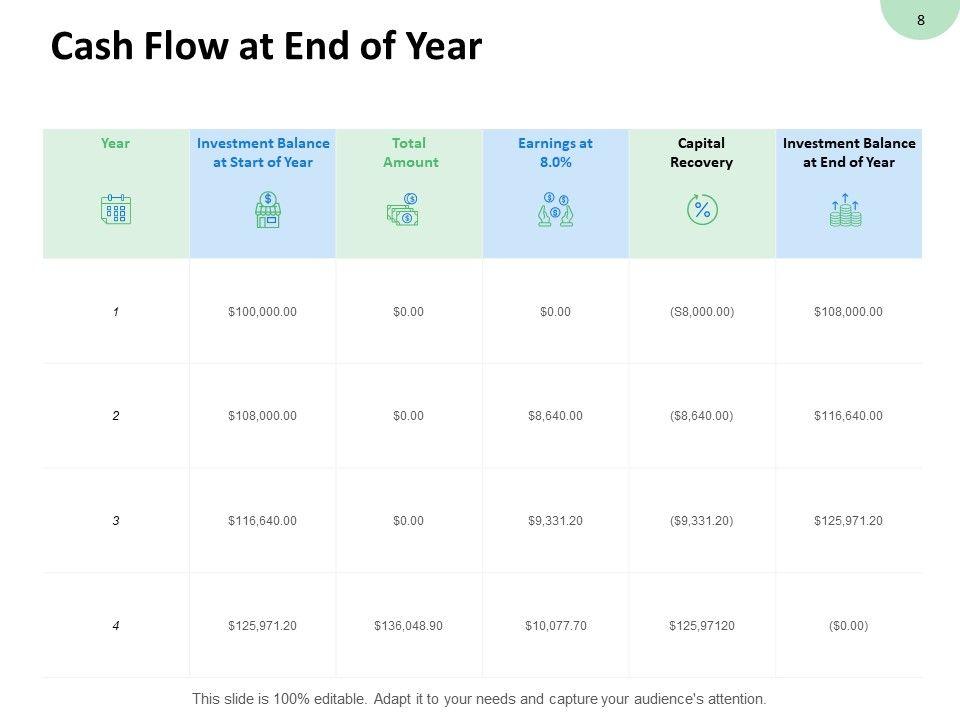Viewport: 960px width, 720px height.
Task: Click the $125,971.20 end of year balance
Action: tap(848, 521)
